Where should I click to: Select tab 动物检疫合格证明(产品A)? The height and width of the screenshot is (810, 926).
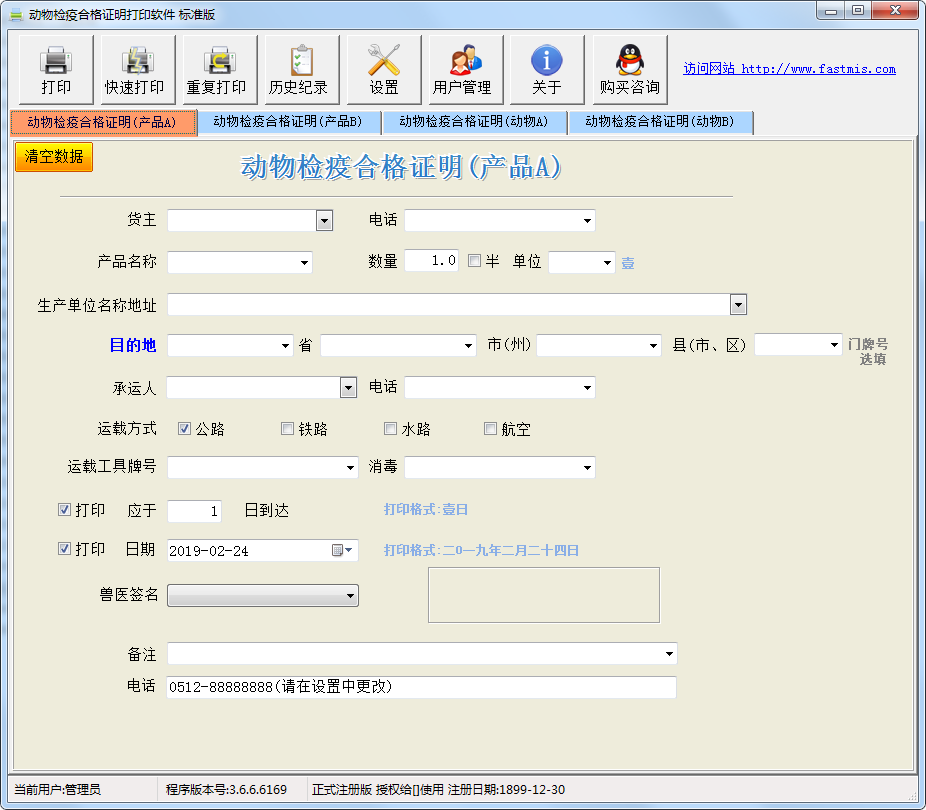coord(103,122)
